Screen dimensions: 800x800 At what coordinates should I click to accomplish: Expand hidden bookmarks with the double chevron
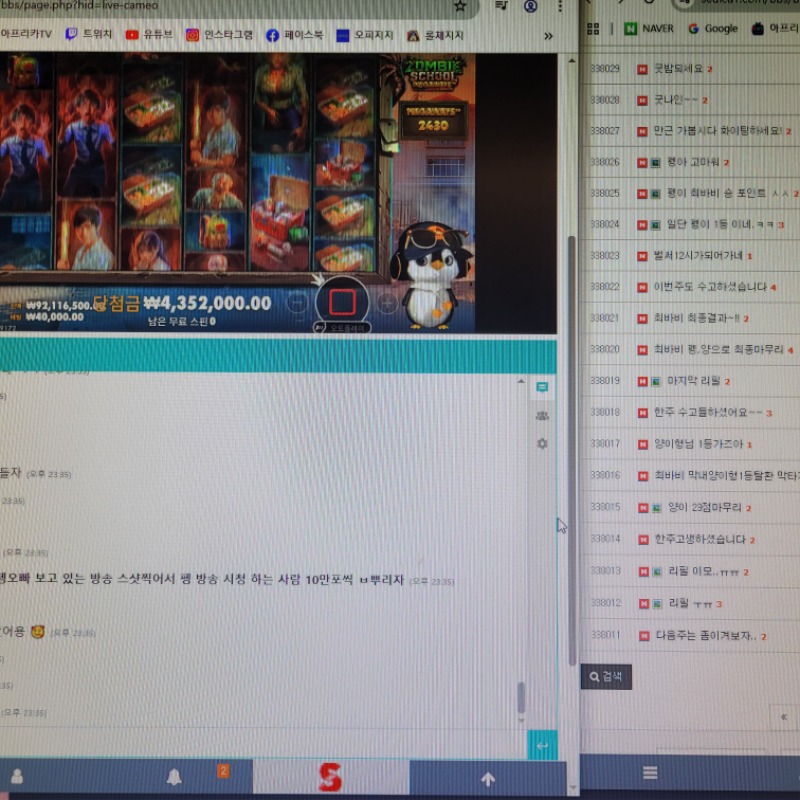548,36
